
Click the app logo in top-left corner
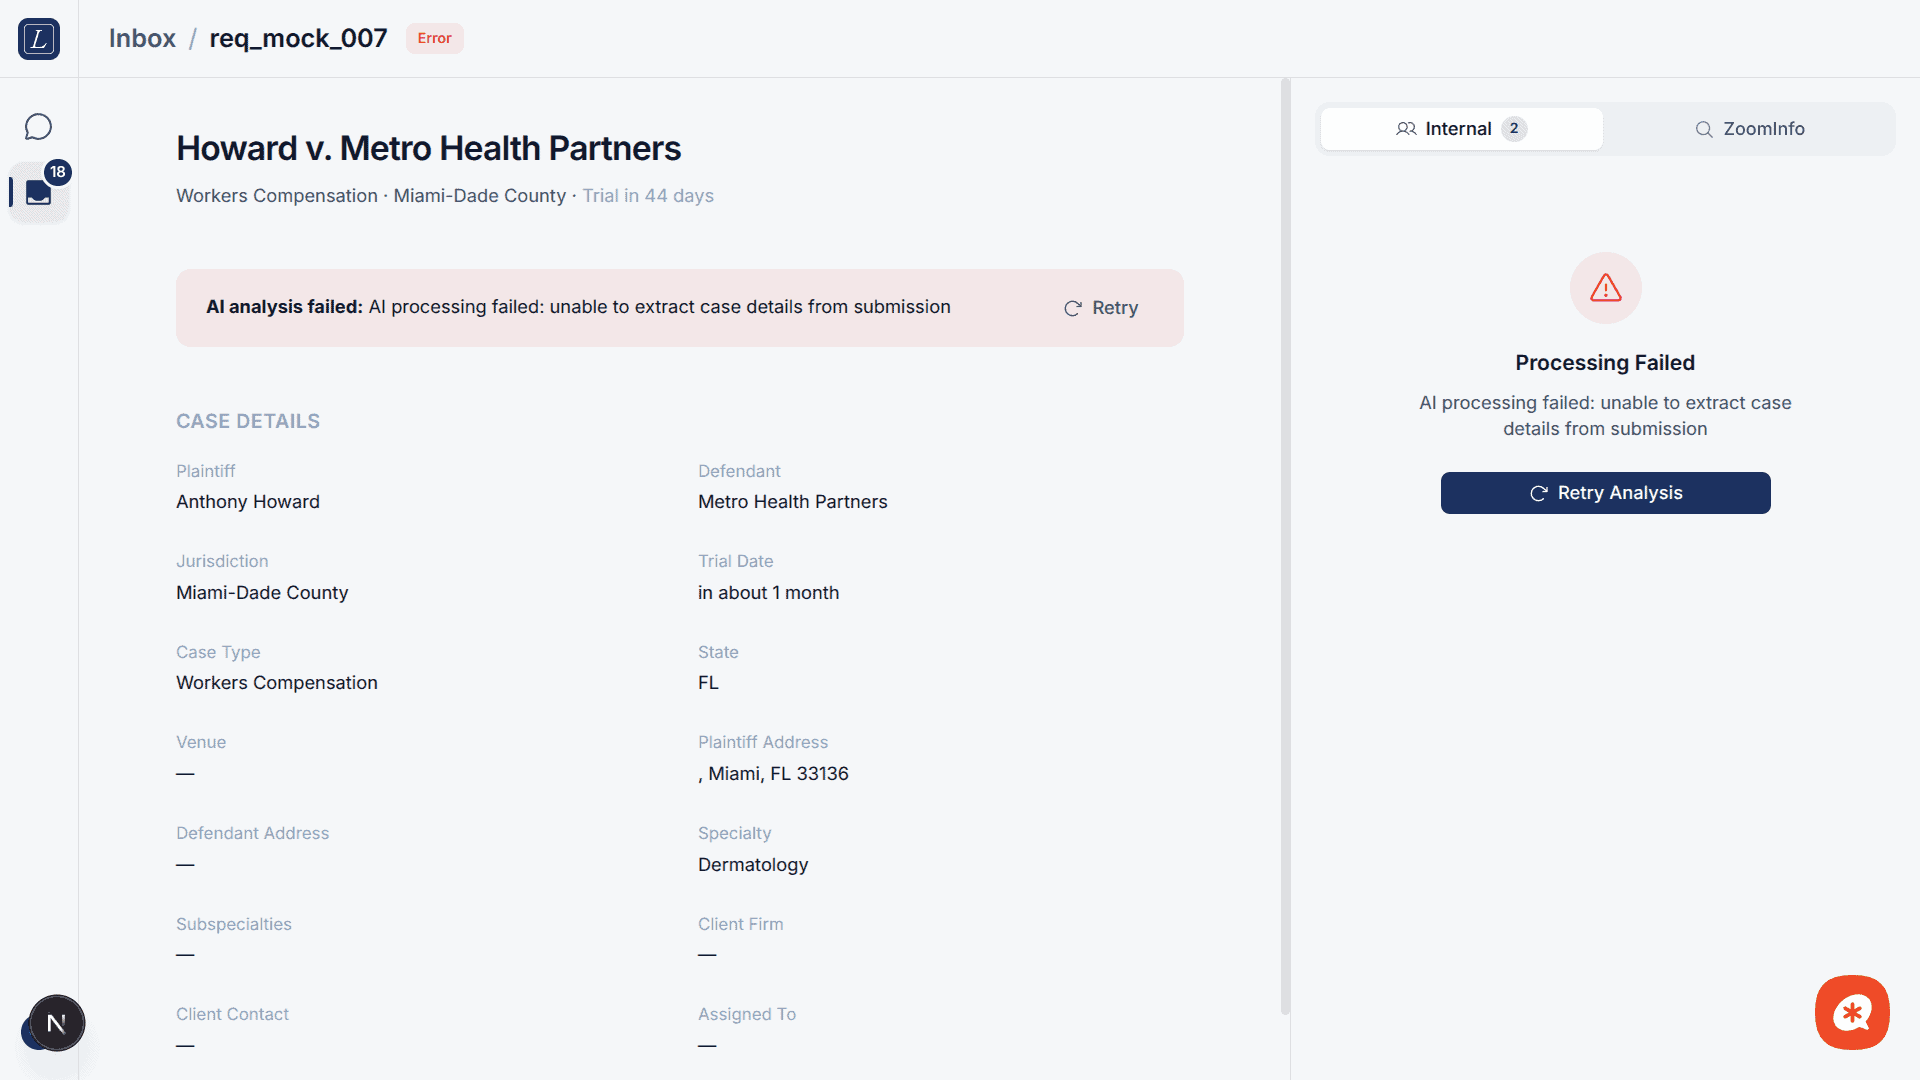click(x=39, y=39)
